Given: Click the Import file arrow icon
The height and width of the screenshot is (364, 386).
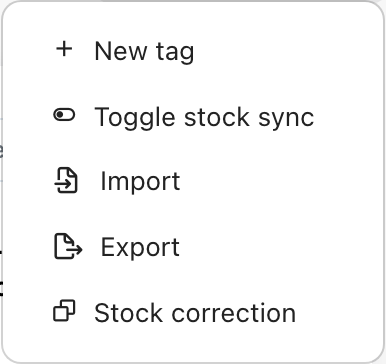Looking at the screenshot, I should click(x=66, y=180).
